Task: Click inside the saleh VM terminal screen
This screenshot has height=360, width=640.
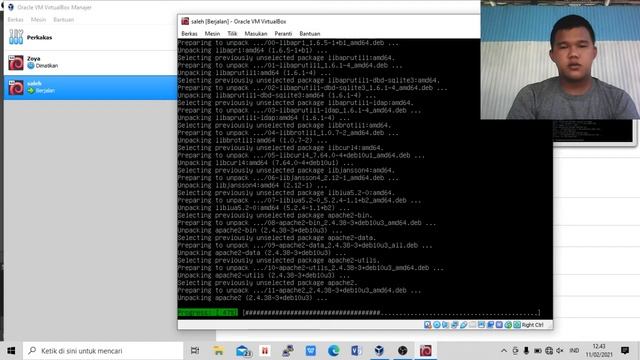Action: coord(365,179)
